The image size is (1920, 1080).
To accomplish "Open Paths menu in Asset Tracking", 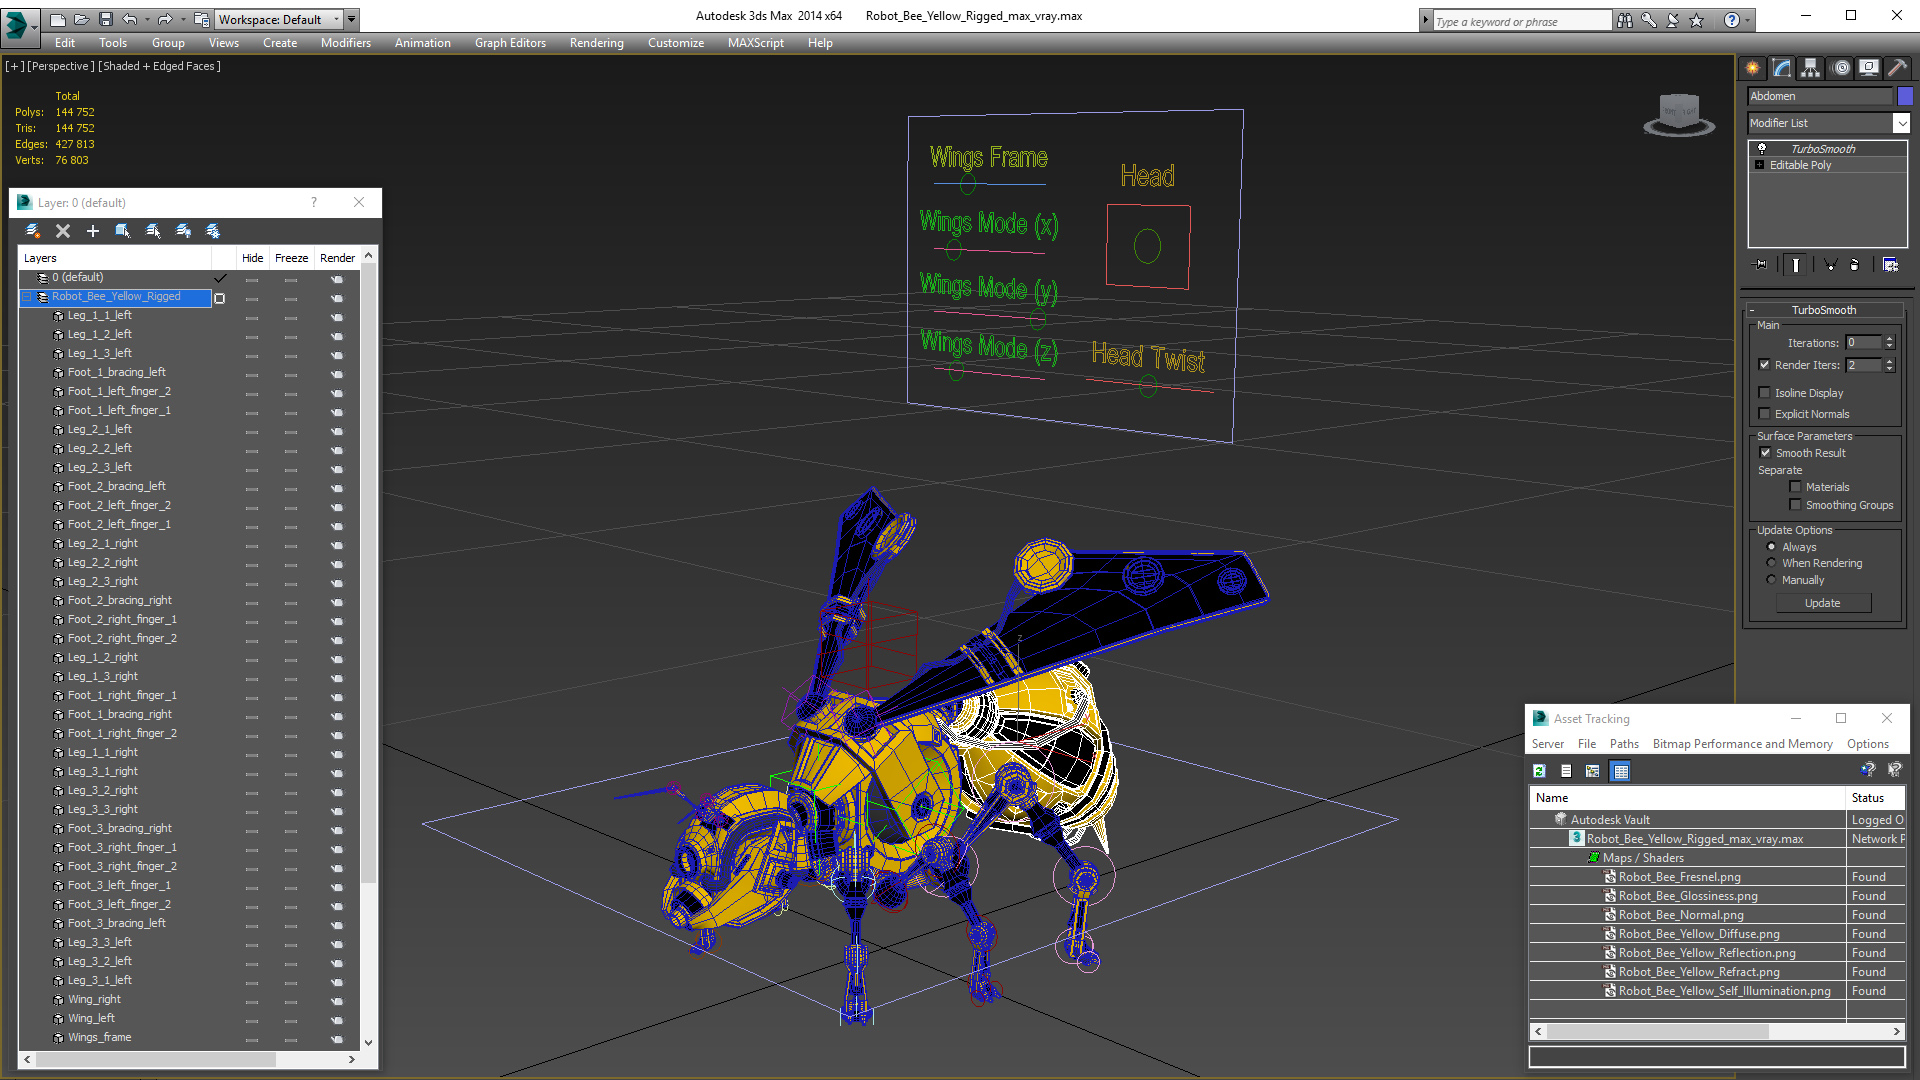I will point(1623,744).
